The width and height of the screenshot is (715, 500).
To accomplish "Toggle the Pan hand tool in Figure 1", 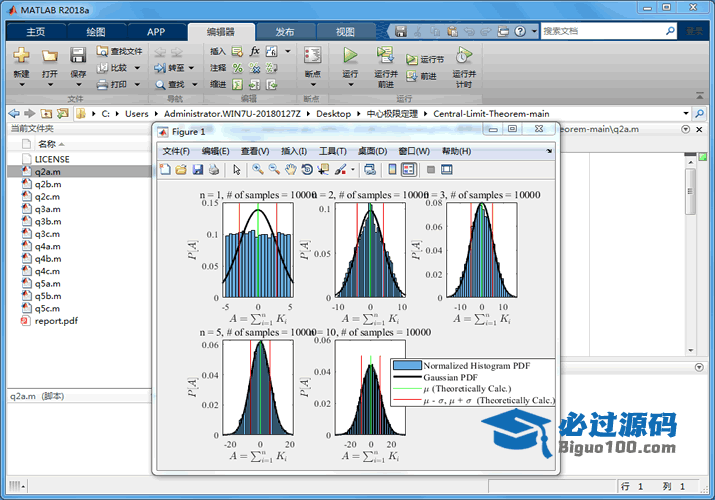I will coord(290,170).
